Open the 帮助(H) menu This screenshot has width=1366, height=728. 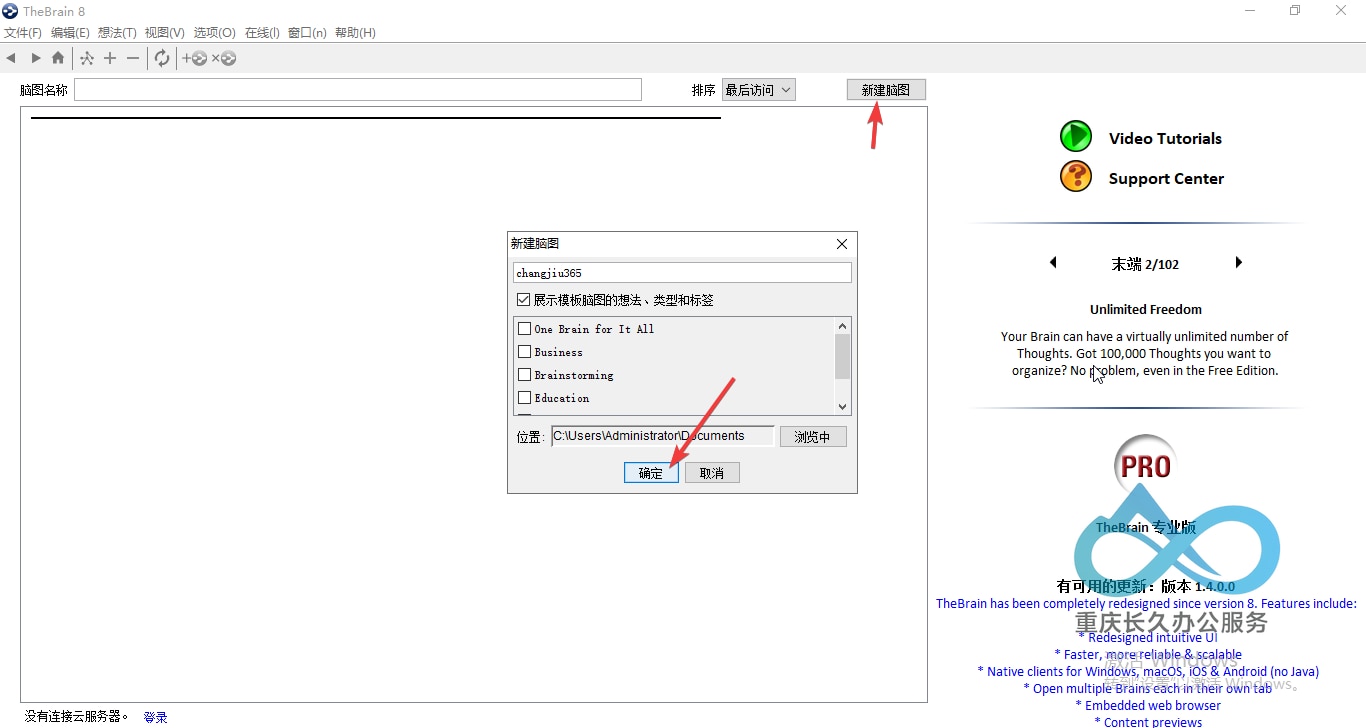(x=355, y=33)
